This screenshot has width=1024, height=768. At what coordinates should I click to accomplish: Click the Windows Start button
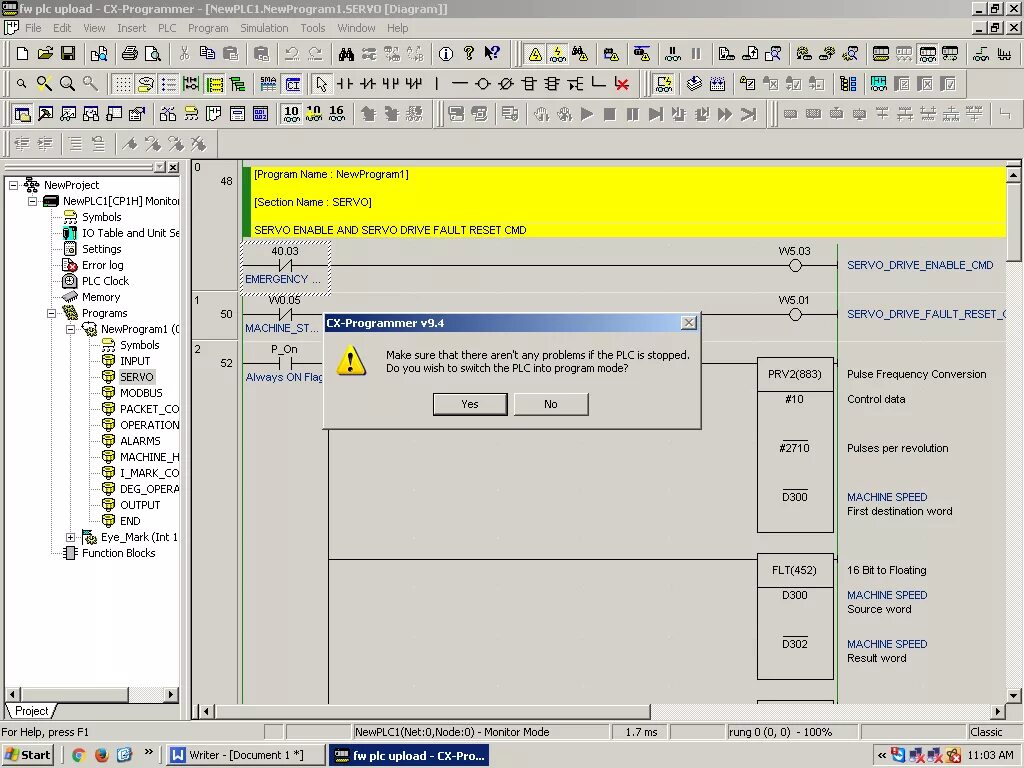click(x=27, y=756)
